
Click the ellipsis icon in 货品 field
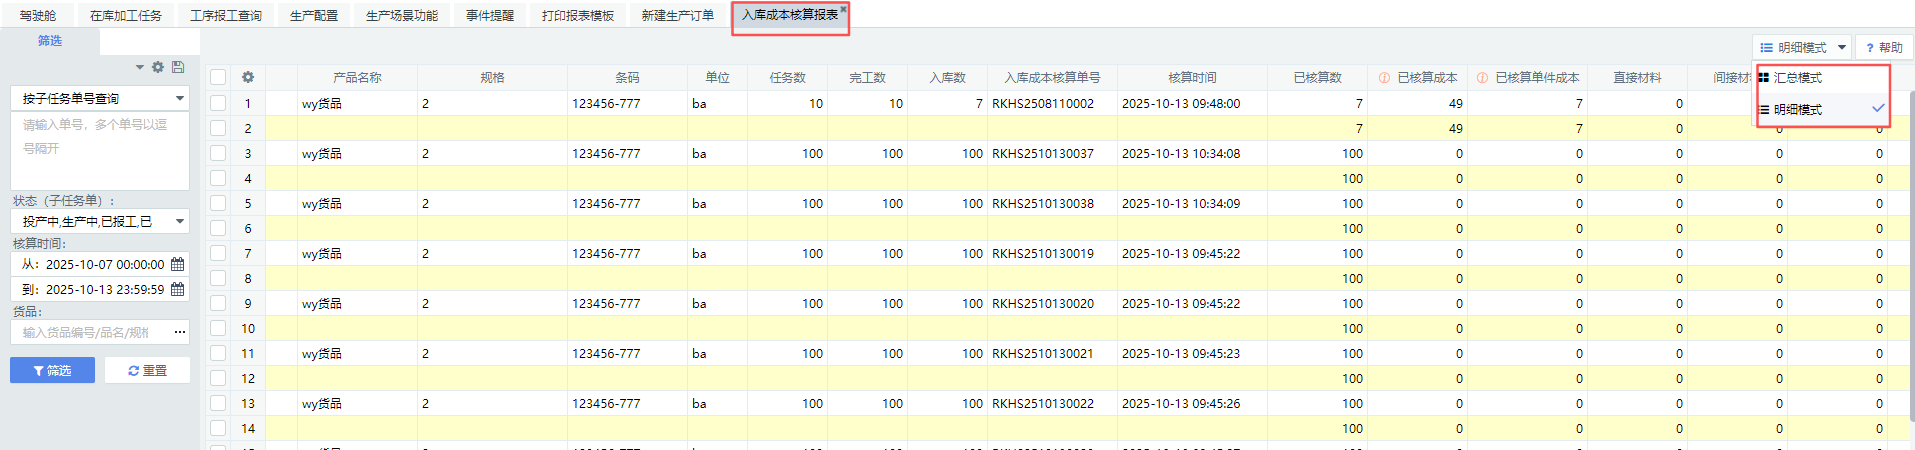(180, 332)
